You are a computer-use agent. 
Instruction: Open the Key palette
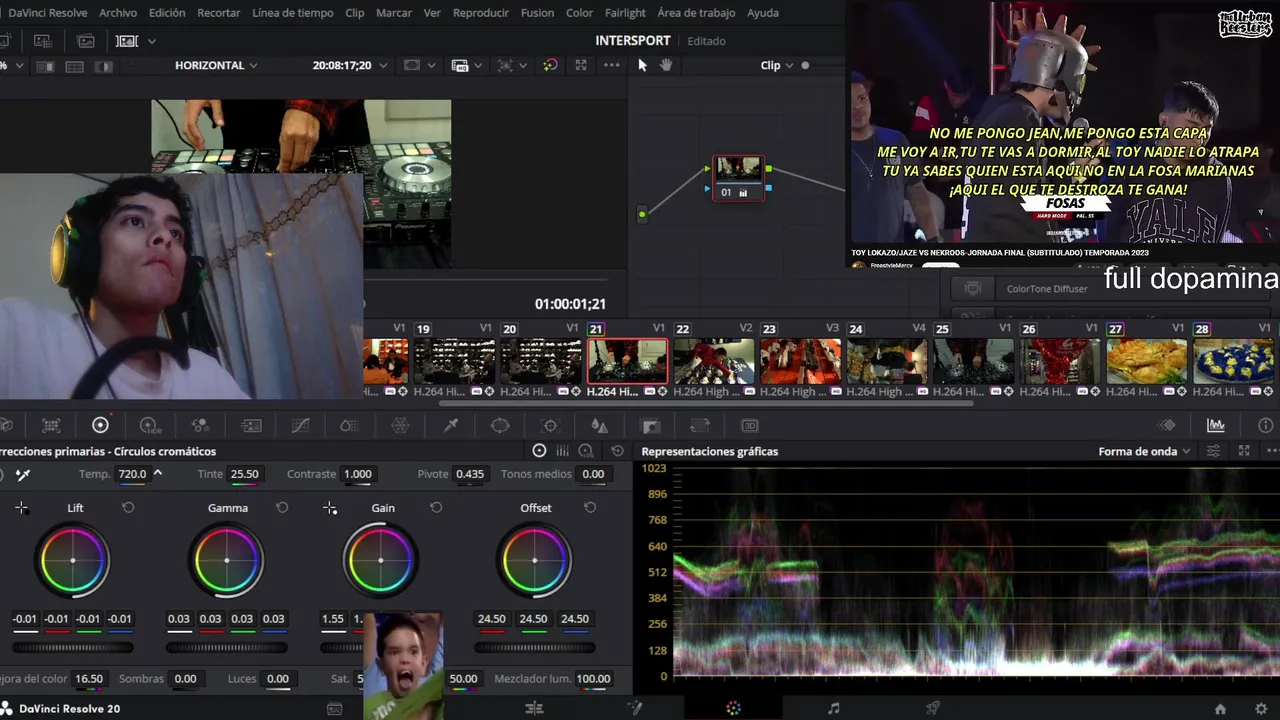click(650, 425)
